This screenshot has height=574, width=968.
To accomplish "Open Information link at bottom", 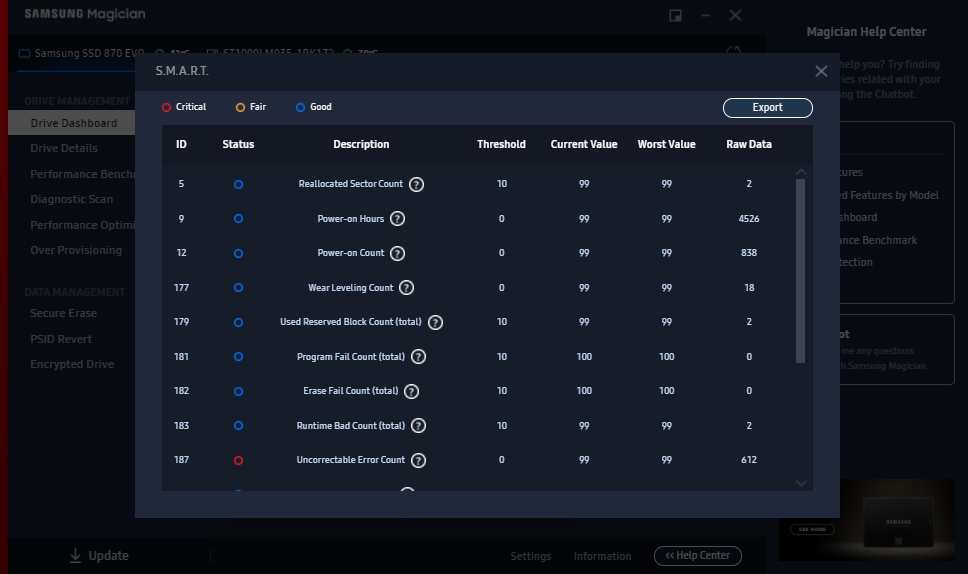I will tap(603, 556).
